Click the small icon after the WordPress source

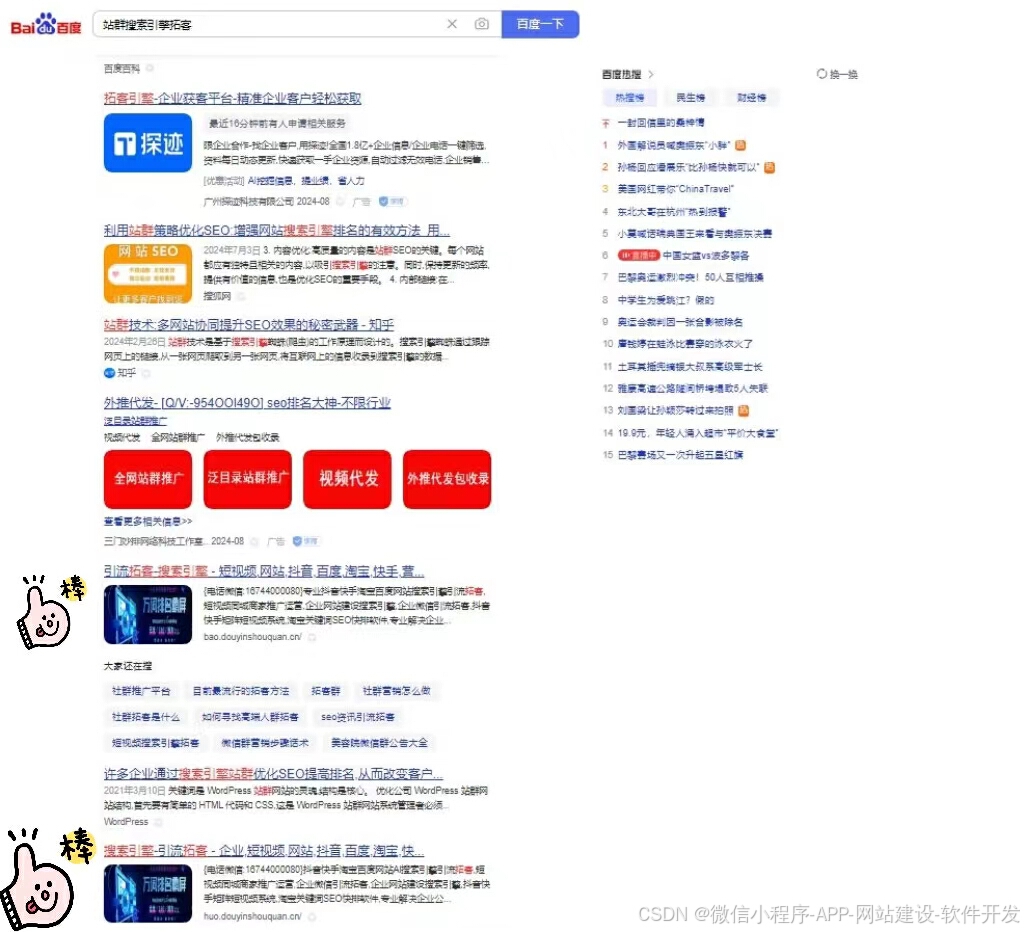(x=158, y=822)
